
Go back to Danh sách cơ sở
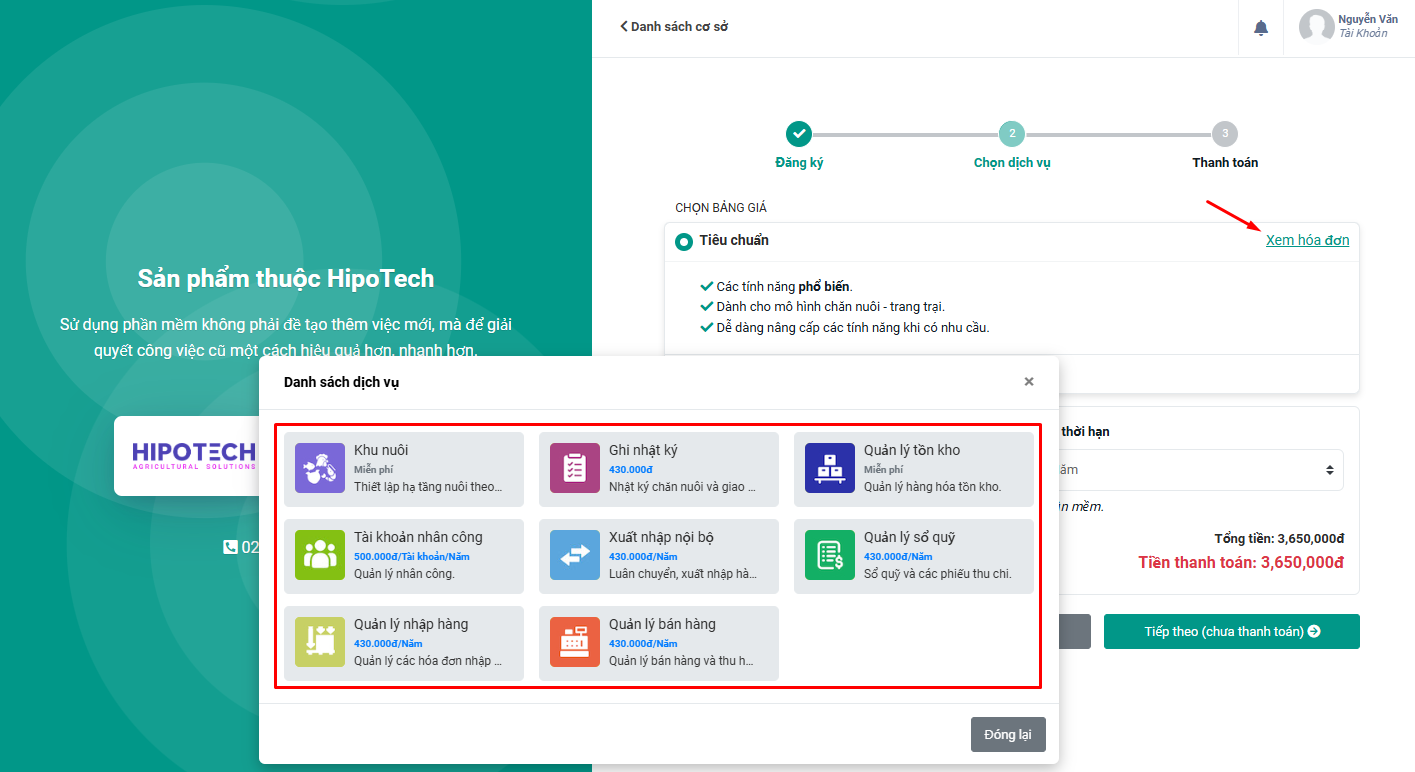674,27
